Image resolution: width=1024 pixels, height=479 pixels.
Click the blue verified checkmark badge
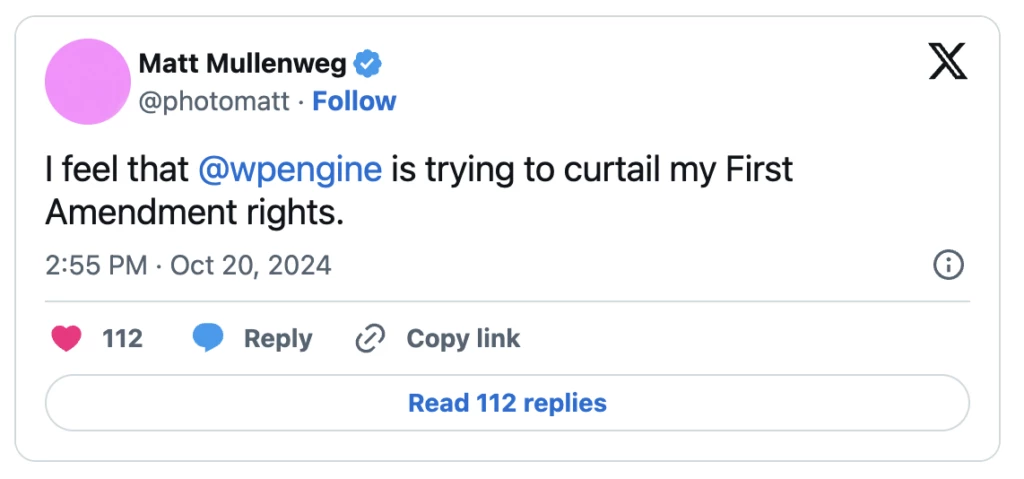click(x=369, y=65)
